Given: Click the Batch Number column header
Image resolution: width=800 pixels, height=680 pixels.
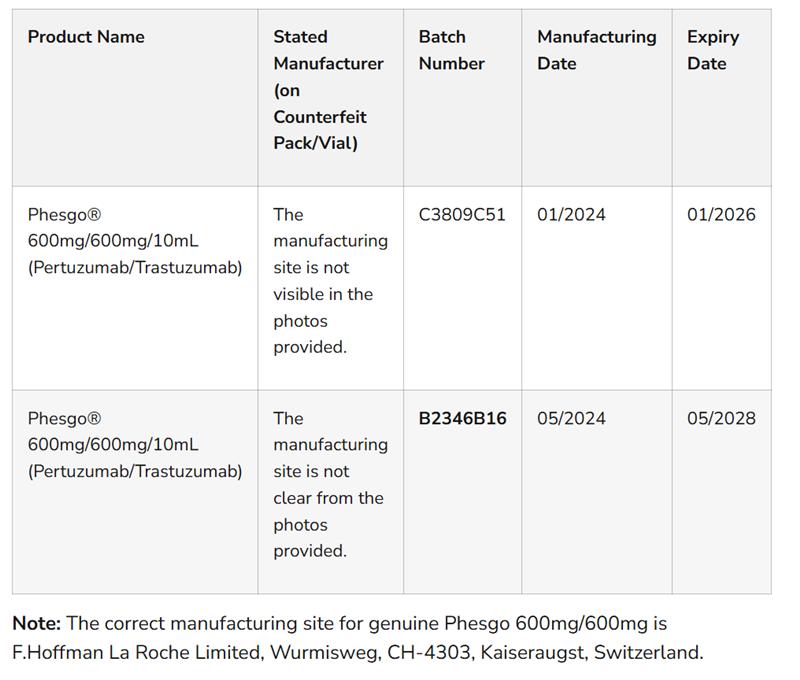Looking at the screenshot, I should point(451,50).
